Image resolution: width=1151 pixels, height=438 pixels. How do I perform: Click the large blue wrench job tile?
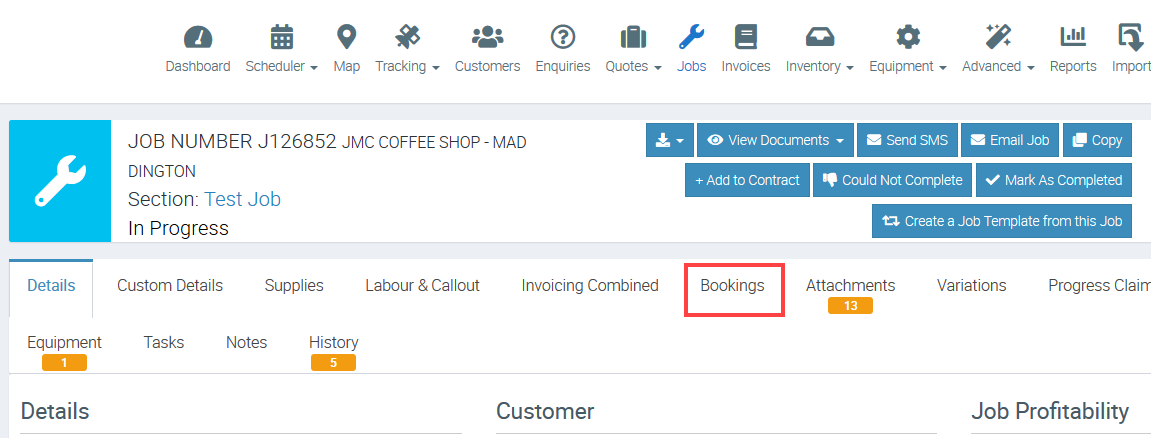60,181
